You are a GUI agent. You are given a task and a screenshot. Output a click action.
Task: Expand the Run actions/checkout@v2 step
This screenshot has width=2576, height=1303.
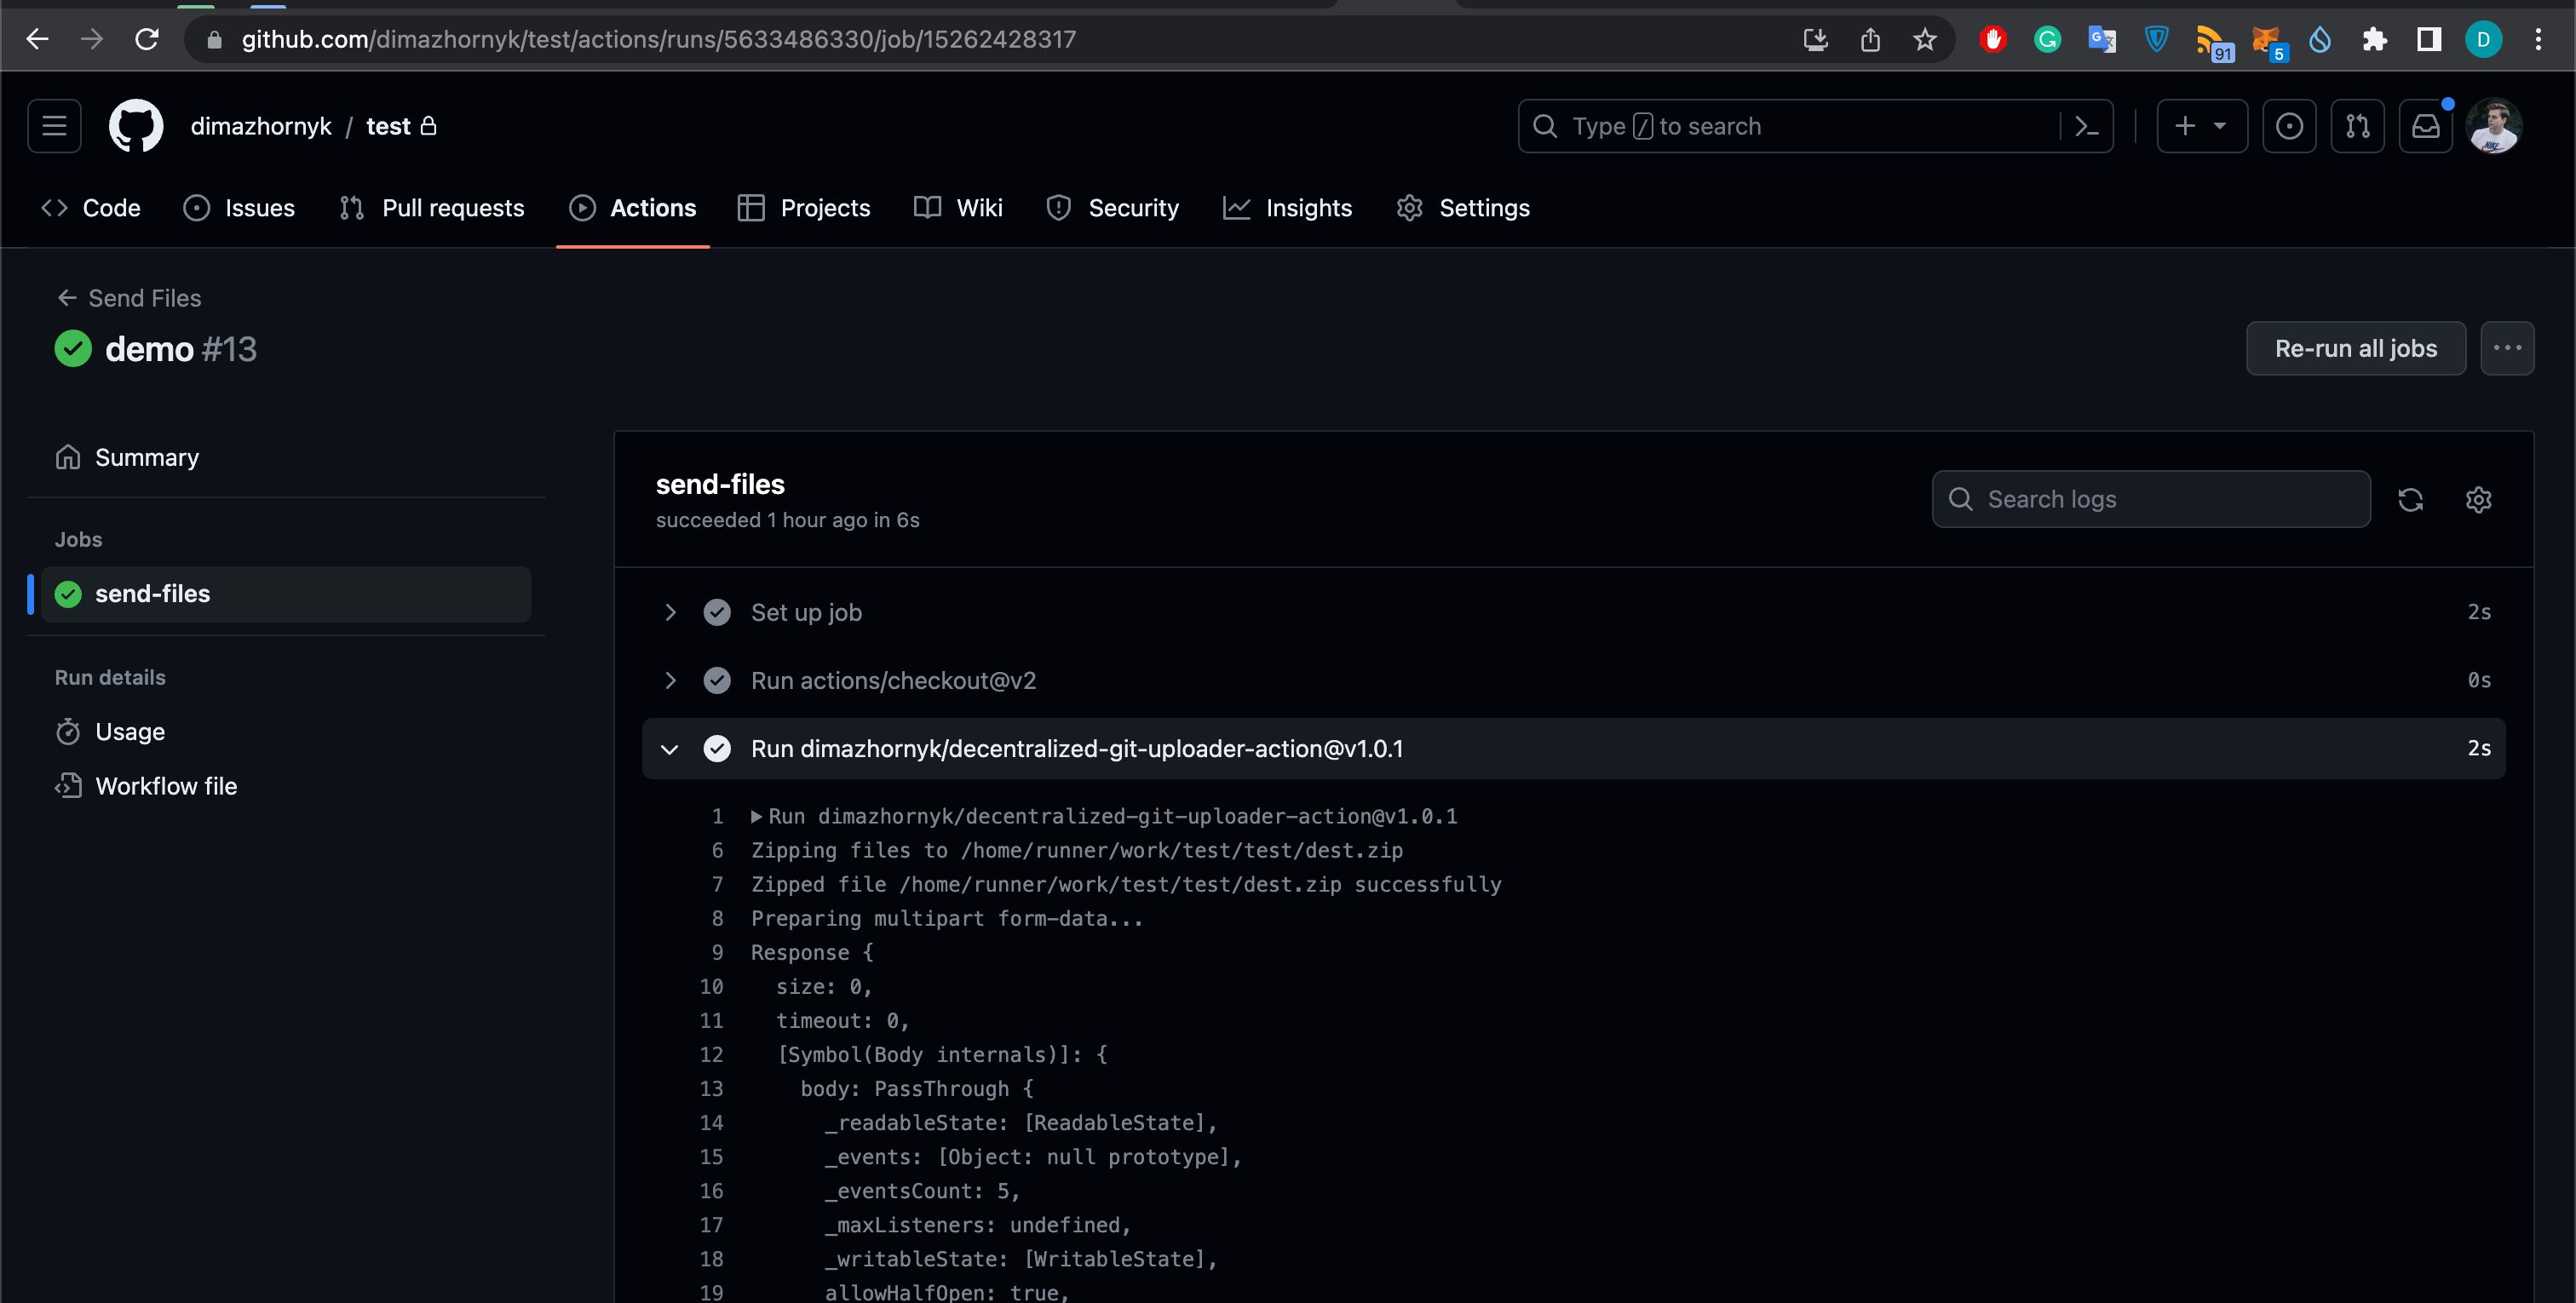tap(670, 680)
